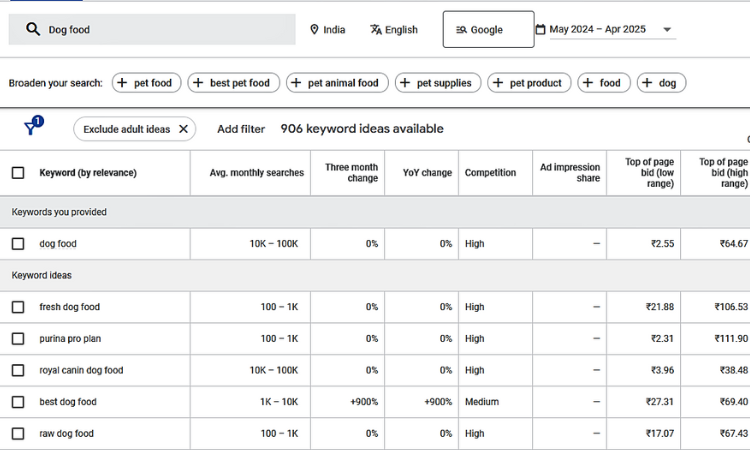Click the Keyword ideas section heading

tap(42, 275)
